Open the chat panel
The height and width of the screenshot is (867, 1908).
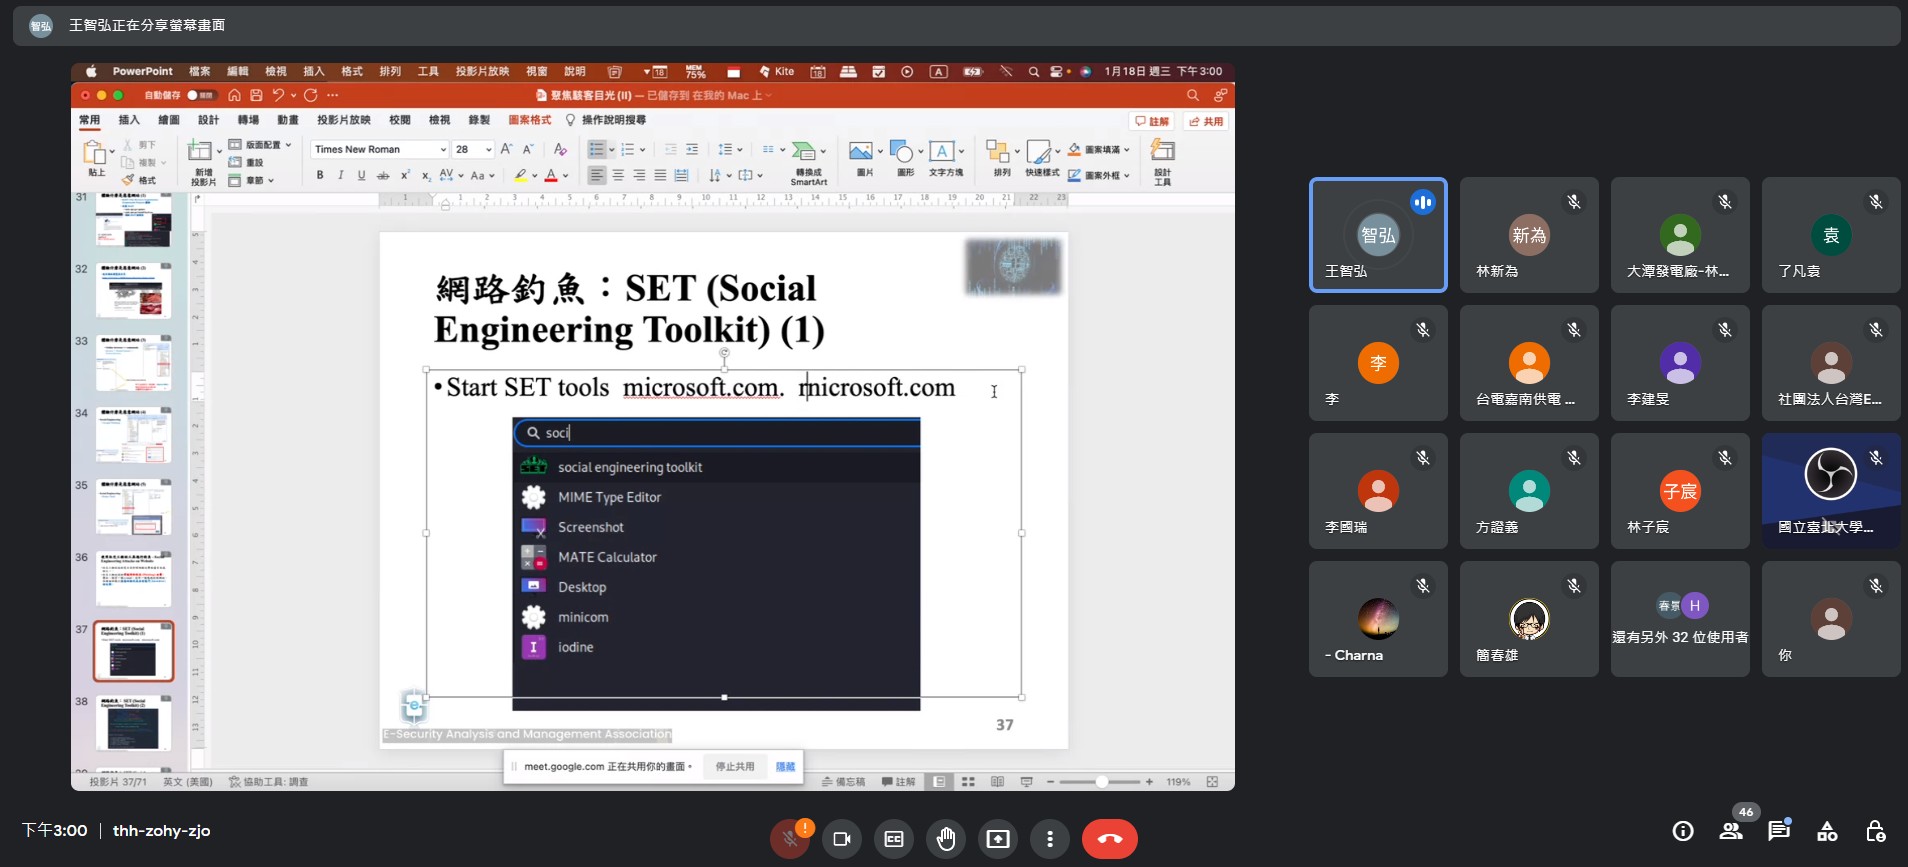click(1779, 831)
